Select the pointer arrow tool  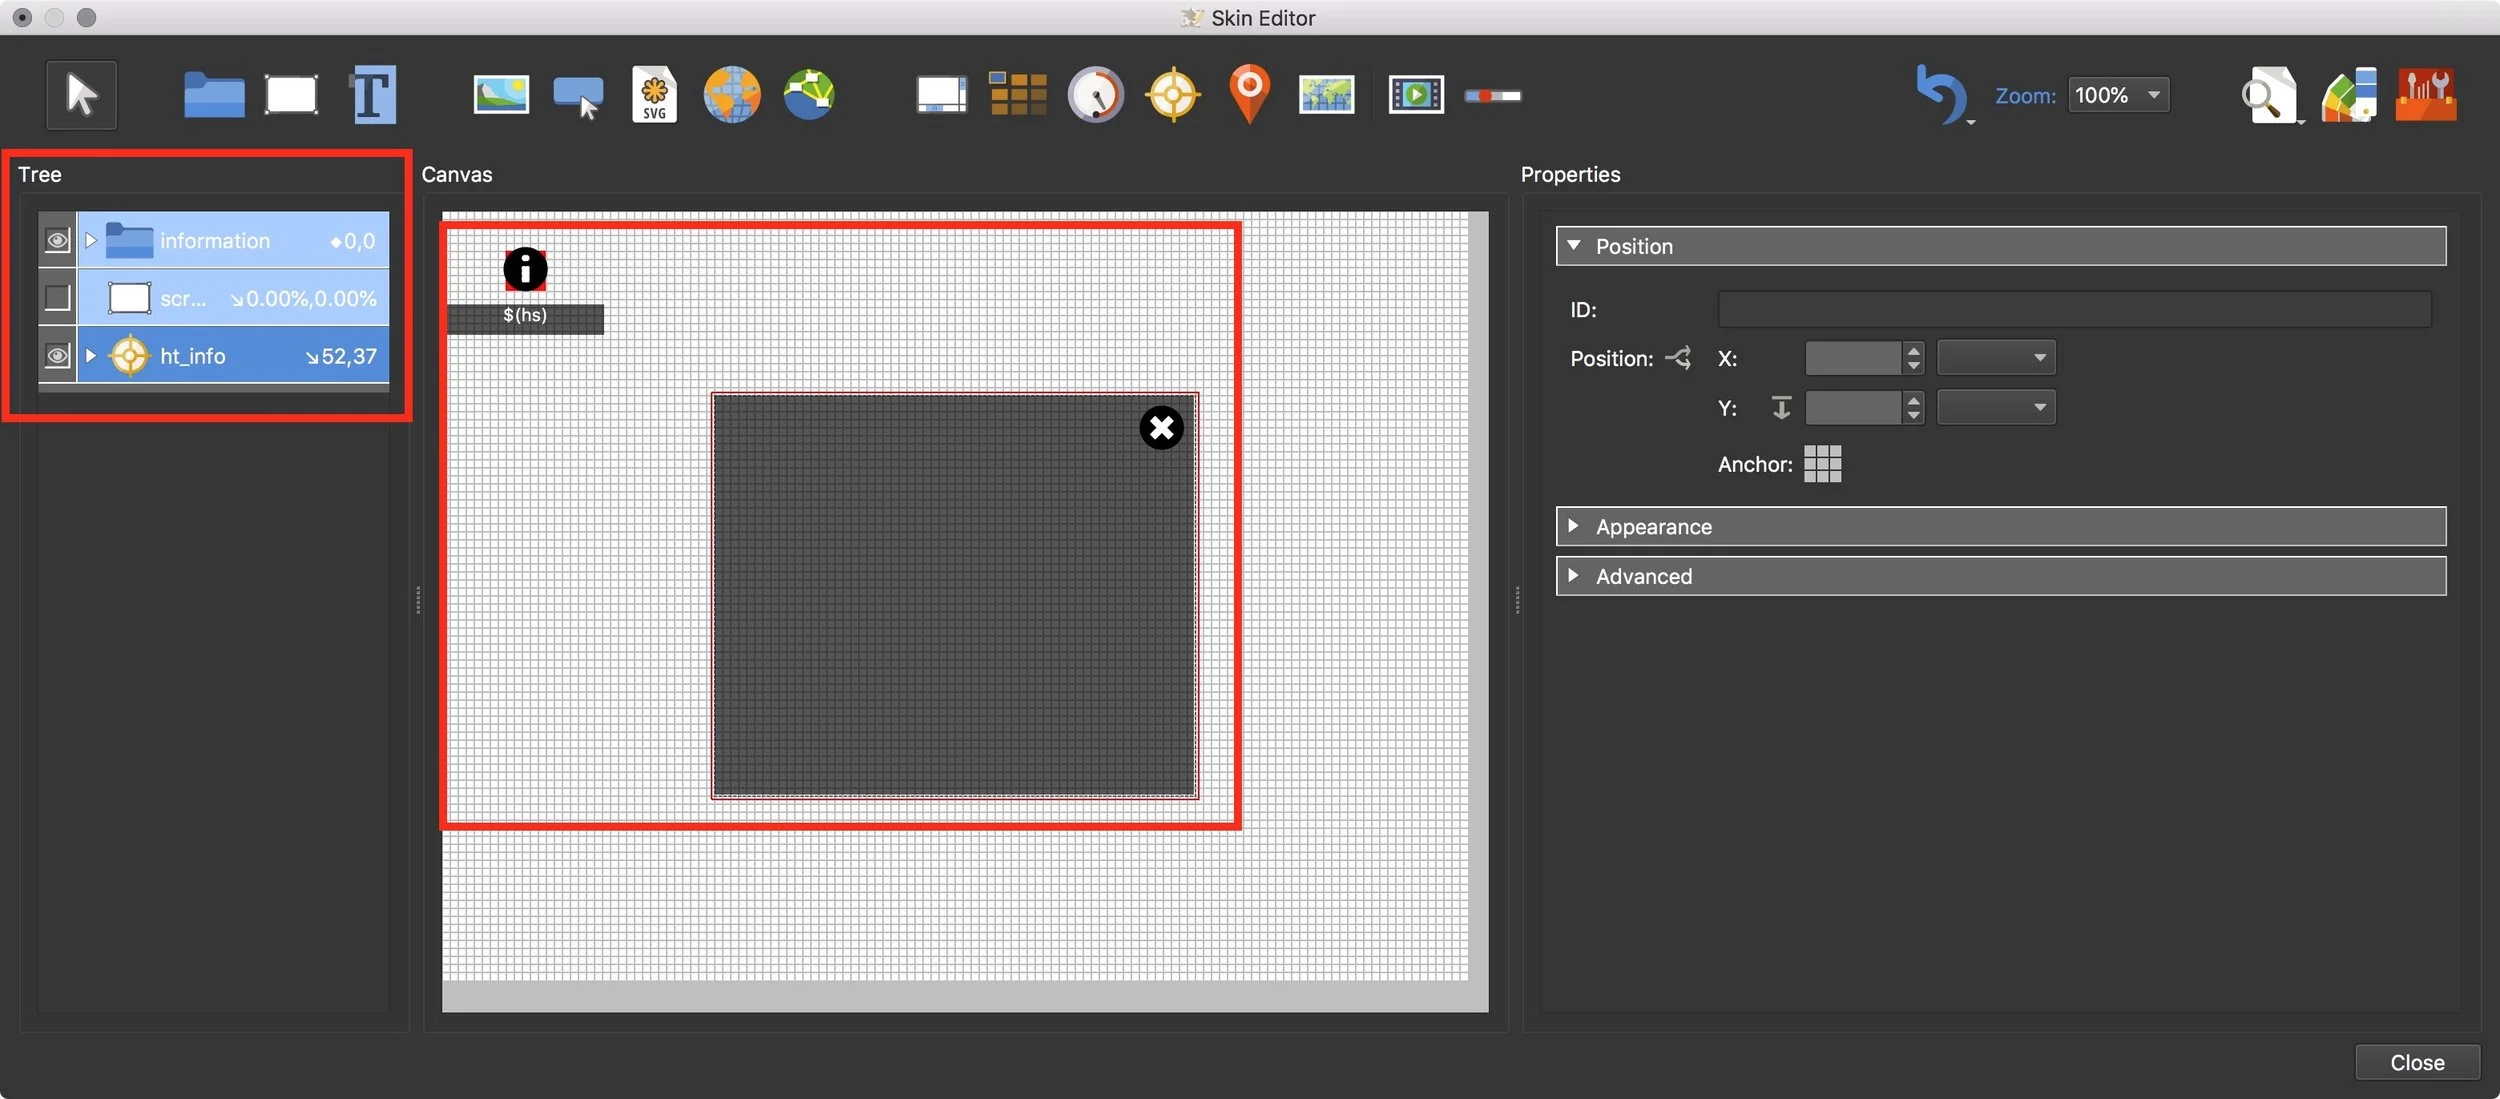click(x=81, y=96)
